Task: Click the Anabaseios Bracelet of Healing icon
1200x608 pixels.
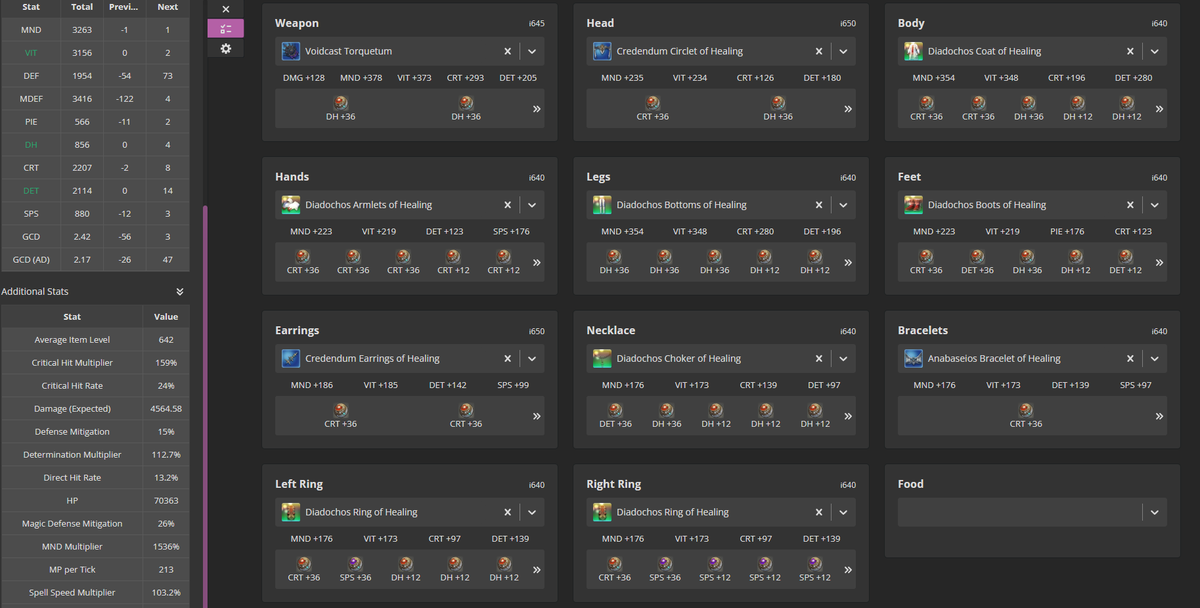Action: [913, 358]
